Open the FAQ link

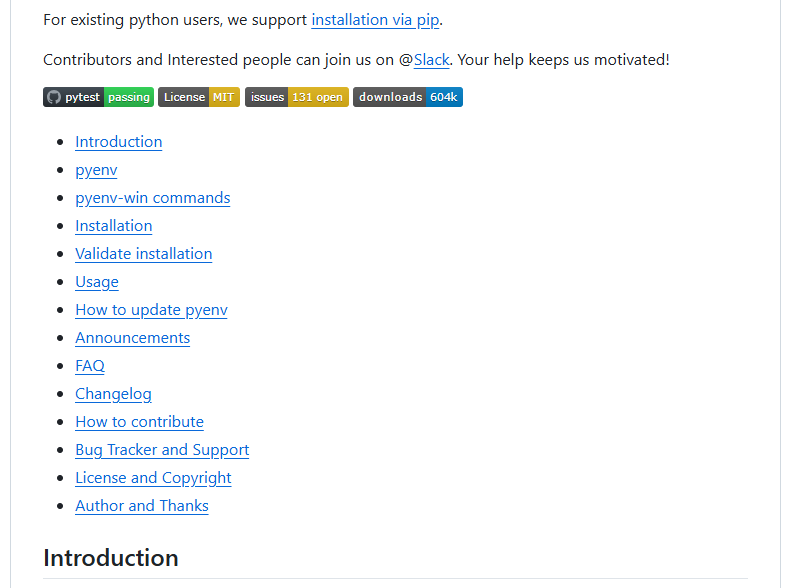click(90, 366)
